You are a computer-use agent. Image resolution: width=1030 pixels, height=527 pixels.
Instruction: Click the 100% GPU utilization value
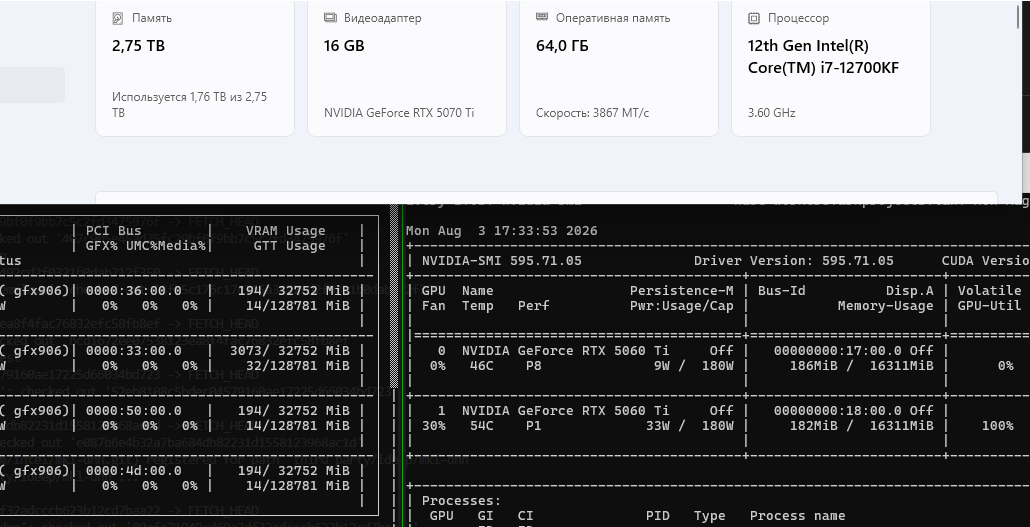tap(997, 426)
